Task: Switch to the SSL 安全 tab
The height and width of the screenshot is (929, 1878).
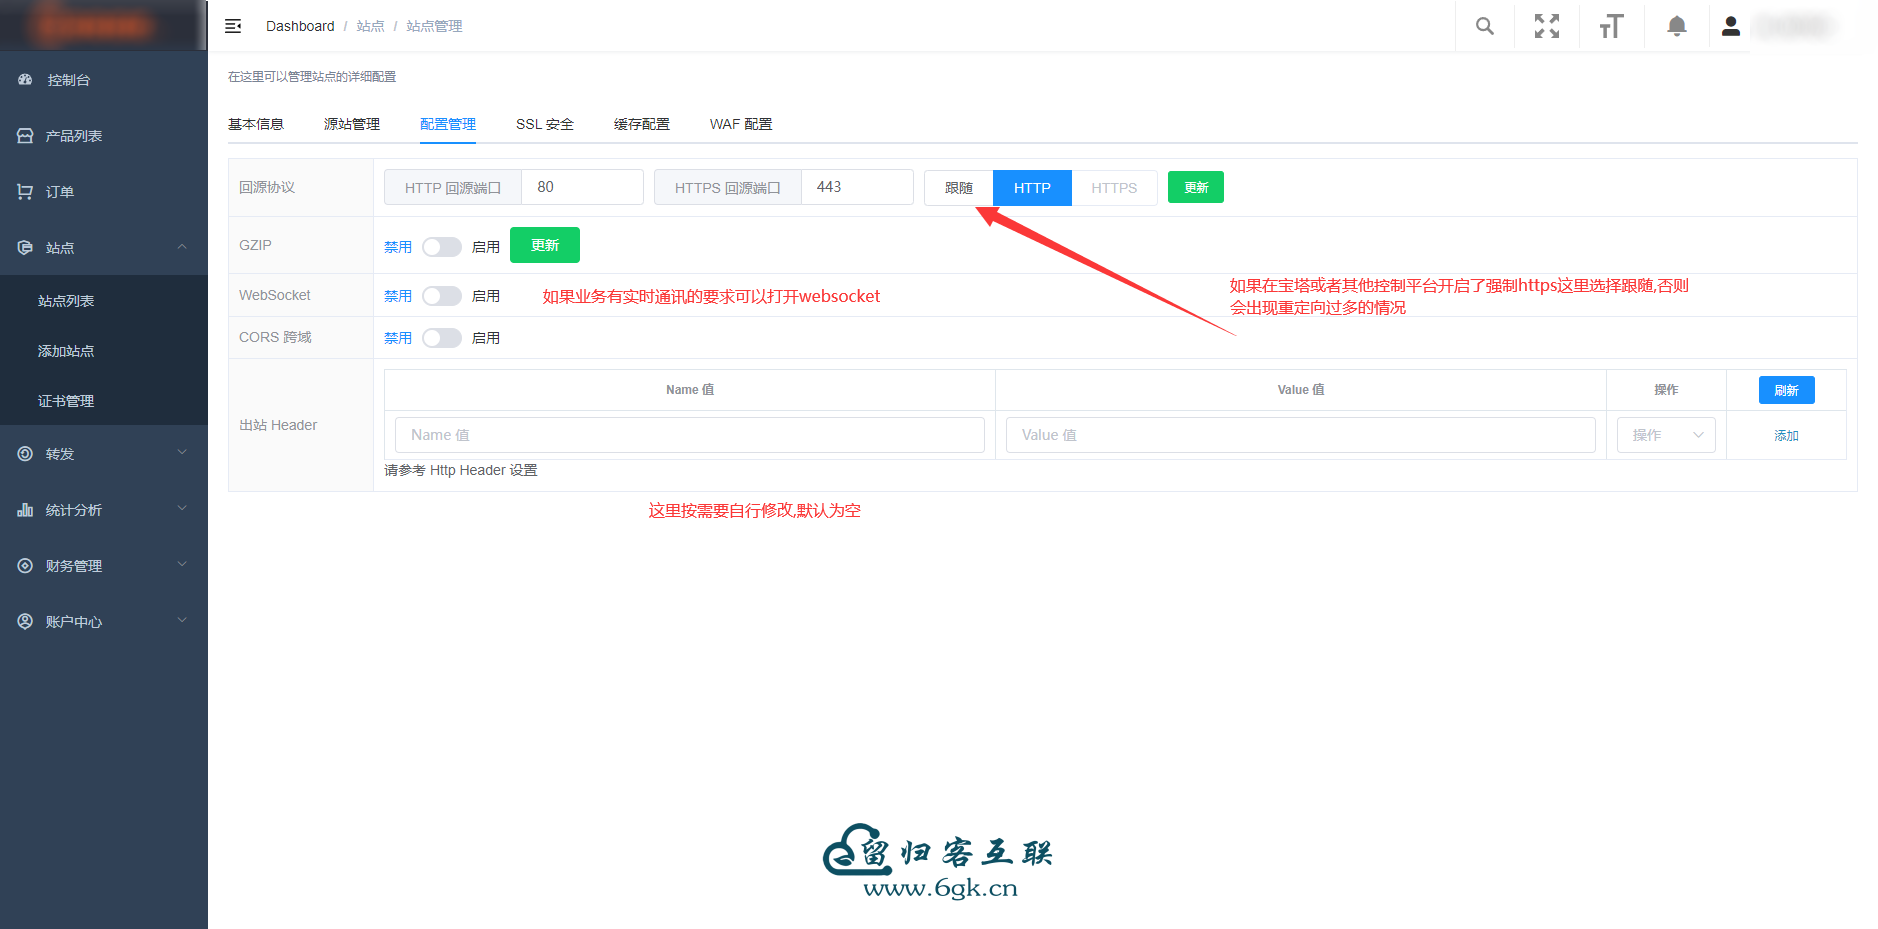Action: tap(544, 124)
